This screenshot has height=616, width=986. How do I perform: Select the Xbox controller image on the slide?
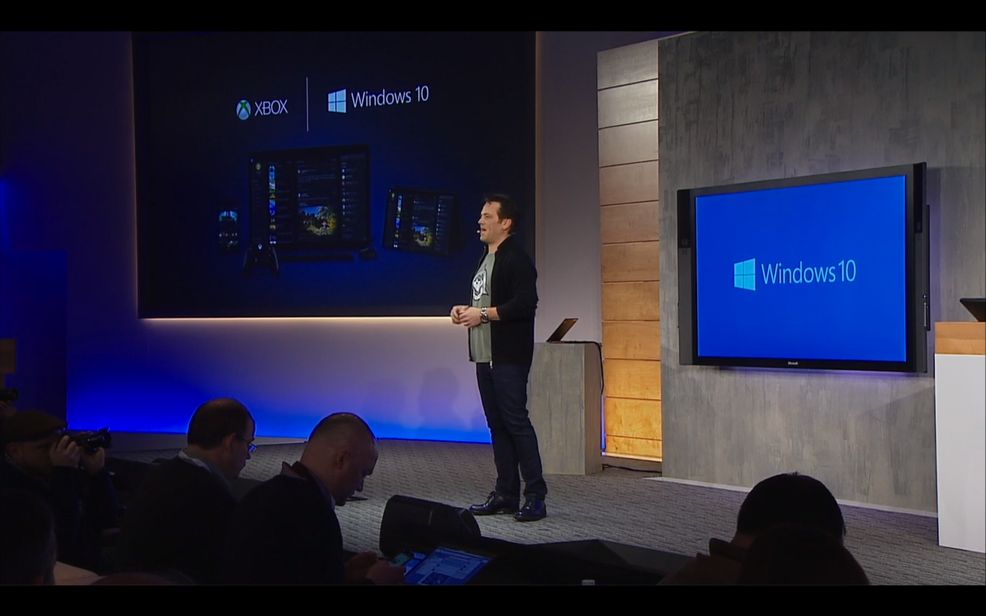click(261, 259)
